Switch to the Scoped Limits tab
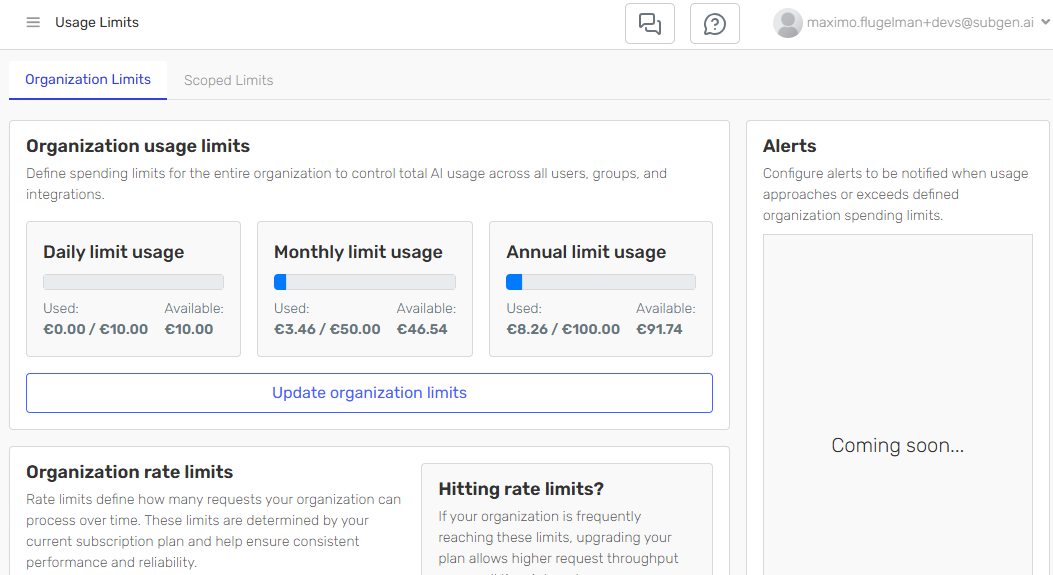The image size is (1053, 575). (x=228, y=80)
